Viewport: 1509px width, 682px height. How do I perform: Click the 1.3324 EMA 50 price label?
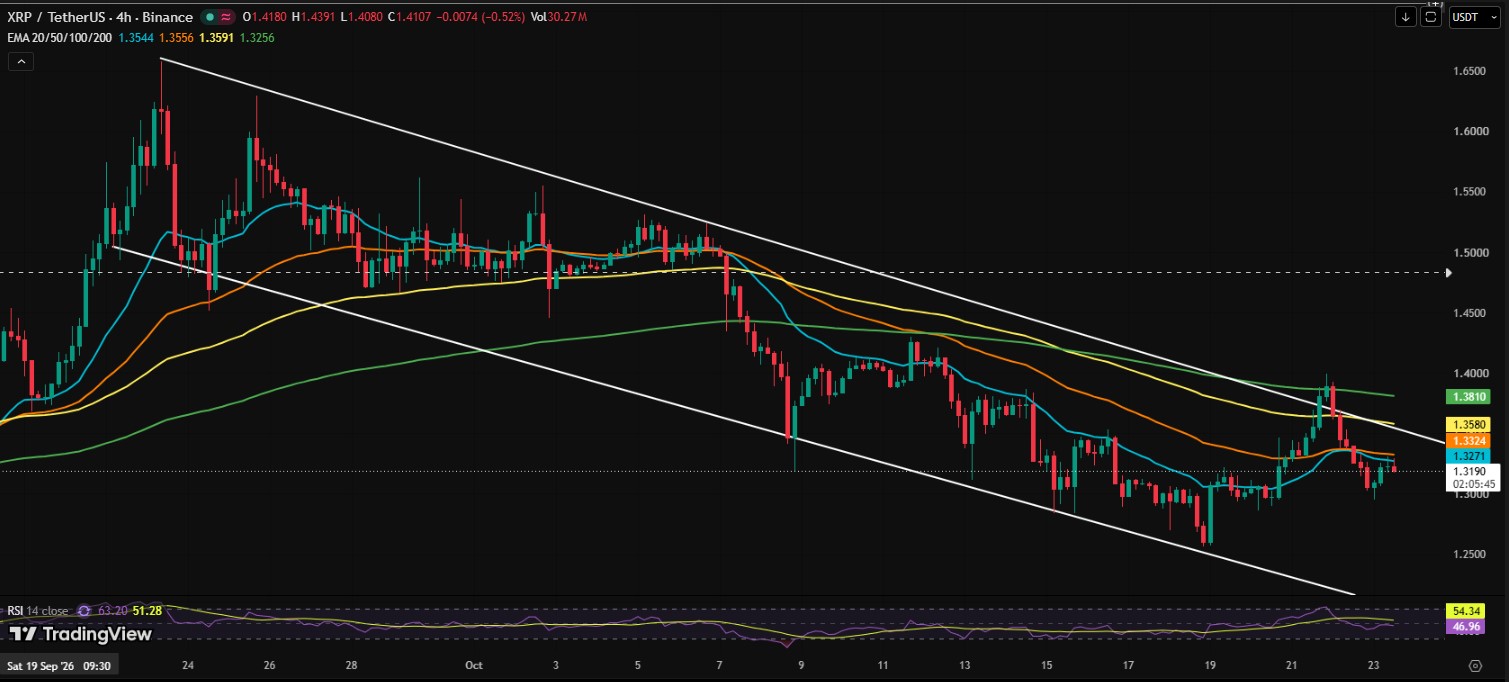tap(1467, 441)
